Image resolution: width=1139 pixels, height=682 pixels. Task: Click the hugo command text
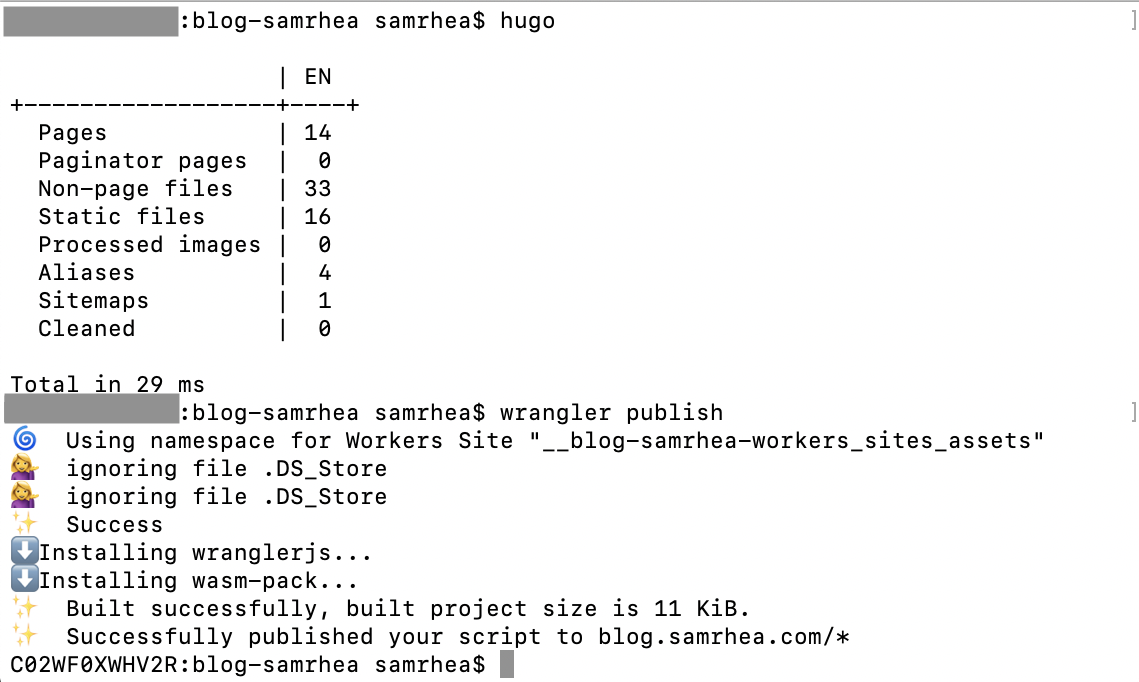coord(527,22)
